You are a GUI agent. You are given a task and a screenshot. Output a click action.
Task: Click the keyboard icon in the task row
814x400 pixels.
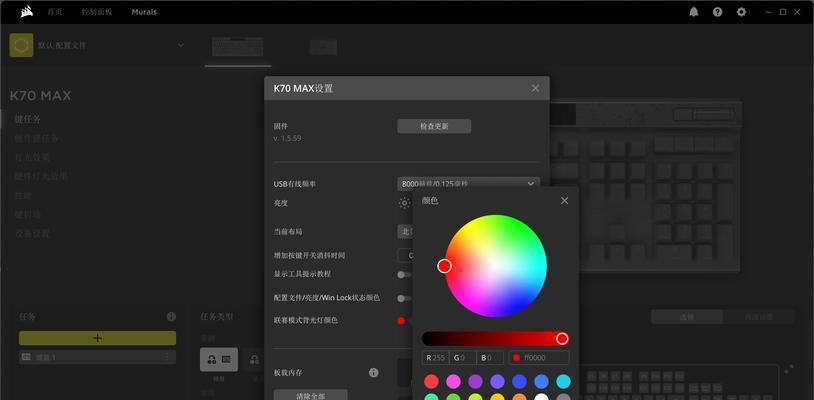[26, 357]
